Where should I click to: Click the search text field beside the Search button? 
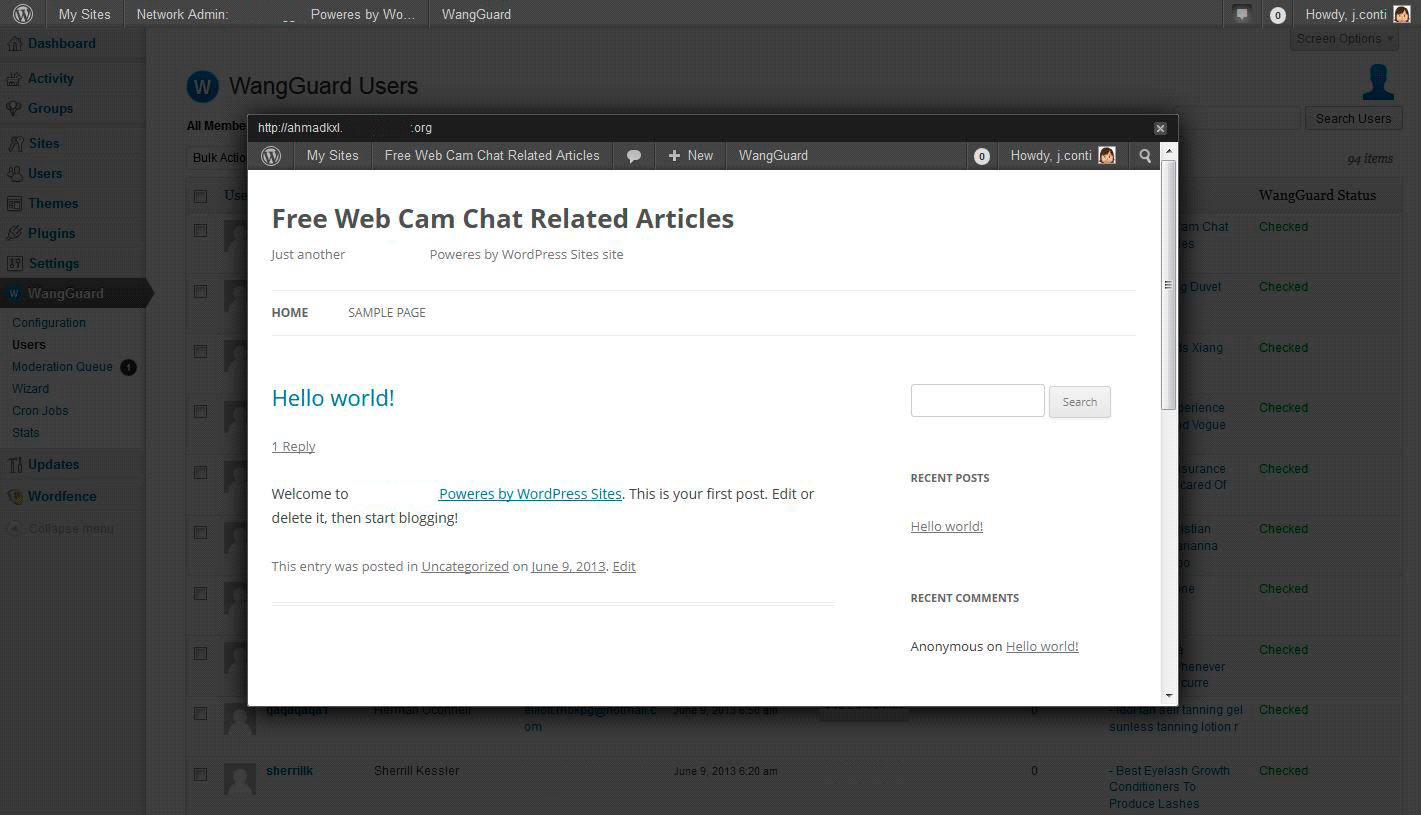tap(977, 401)
